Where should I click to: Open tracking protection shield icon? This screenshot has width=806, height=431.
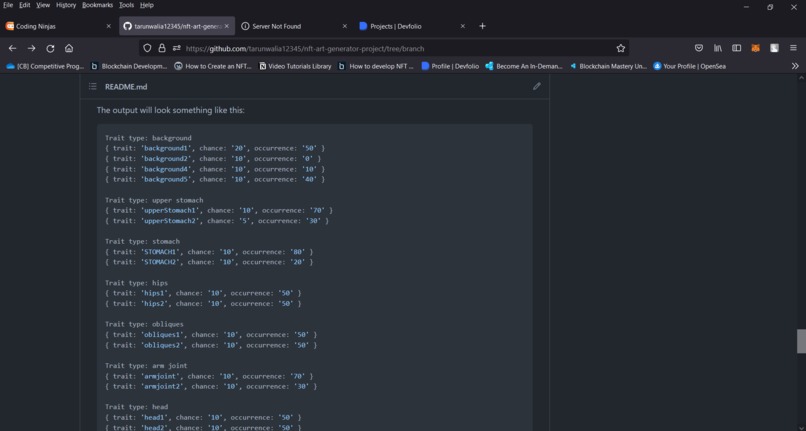(148, 48)
